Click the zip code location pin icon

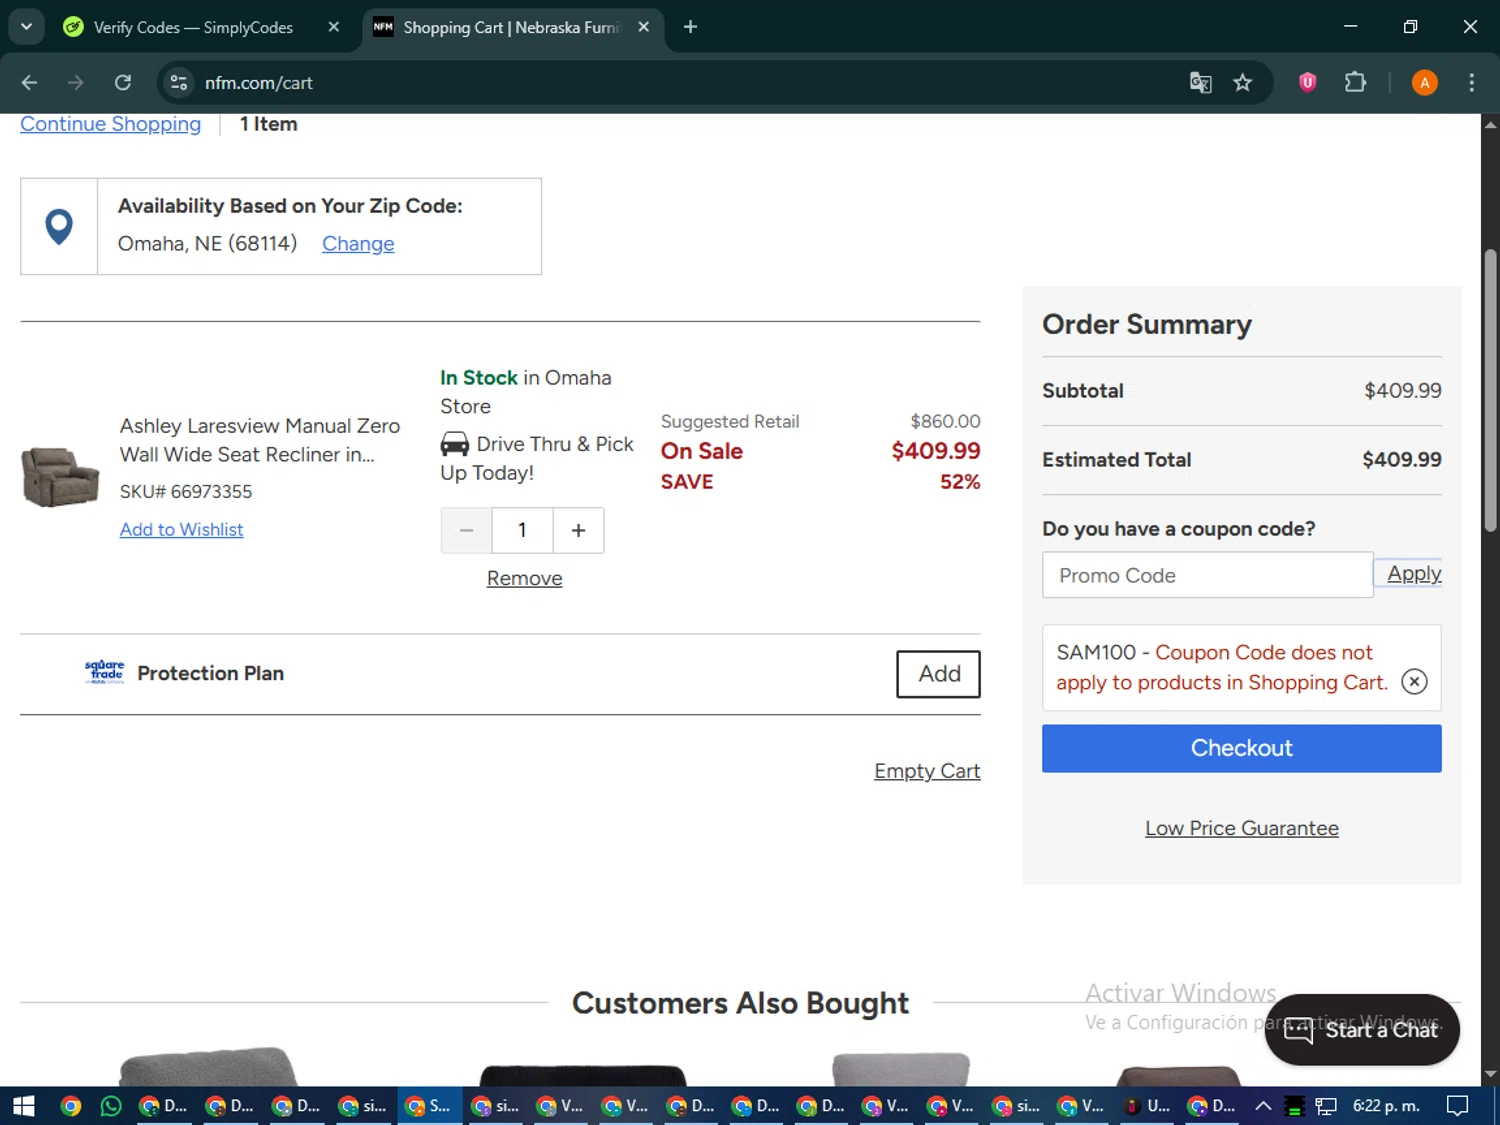point(59,226)
